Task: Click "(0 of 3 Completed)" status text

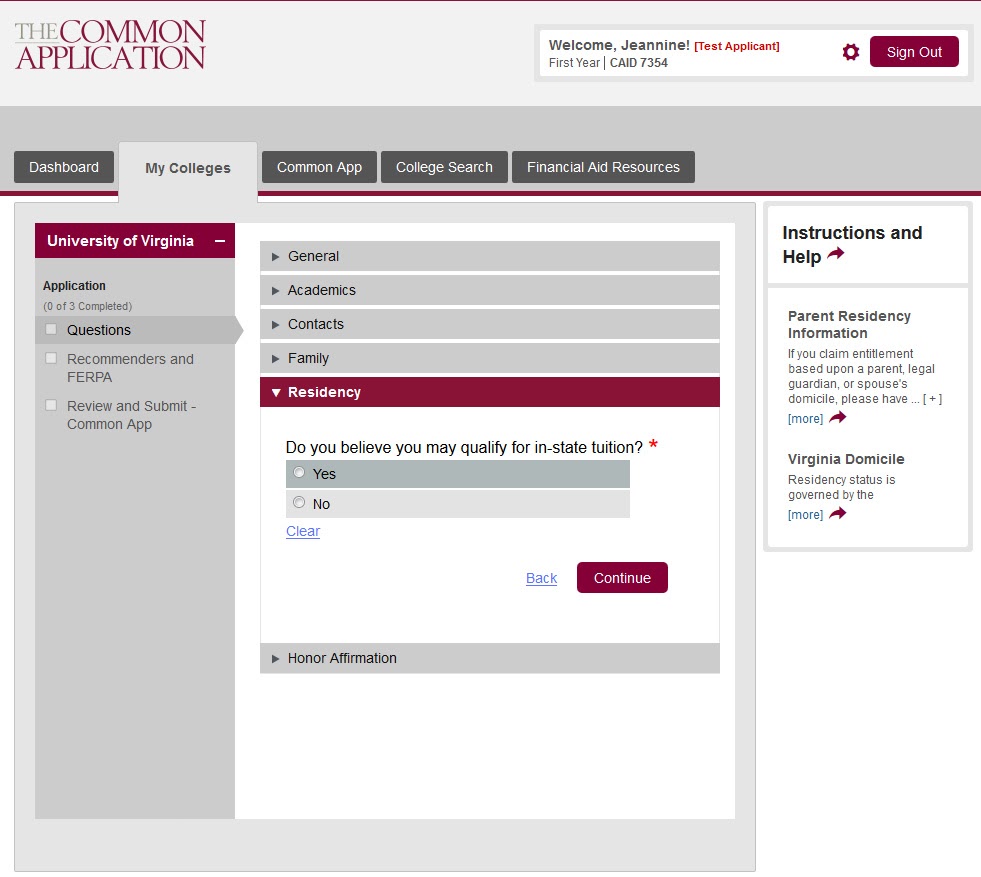Action: [x=88, y=306]
